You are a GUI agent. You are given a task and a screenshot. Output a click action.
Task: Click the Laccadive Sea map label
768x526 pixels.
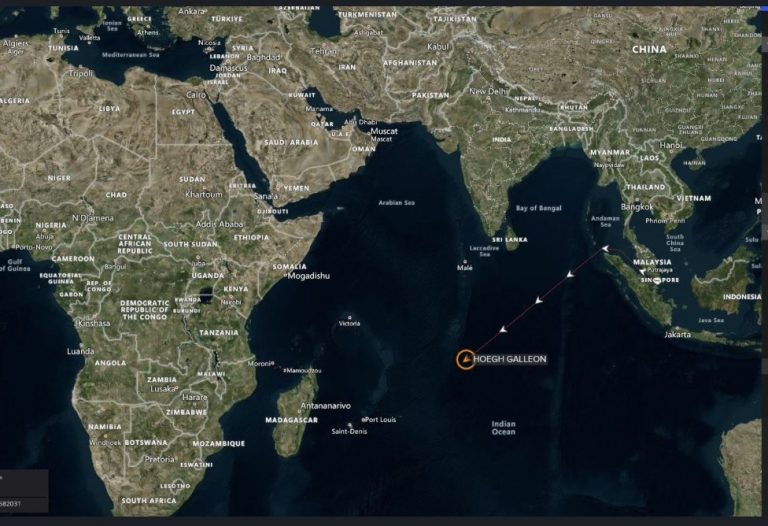click(x=484, y=251)
